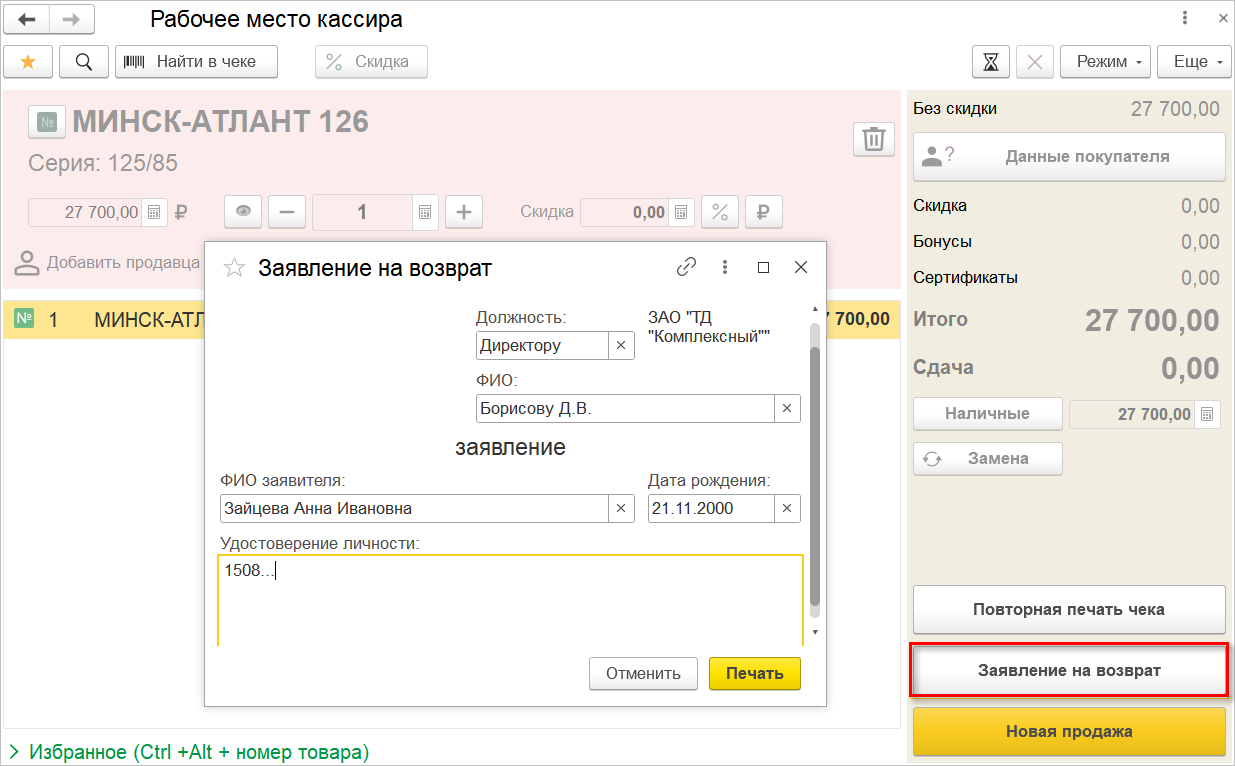Clear the 'Дата рождения' field

787,508
